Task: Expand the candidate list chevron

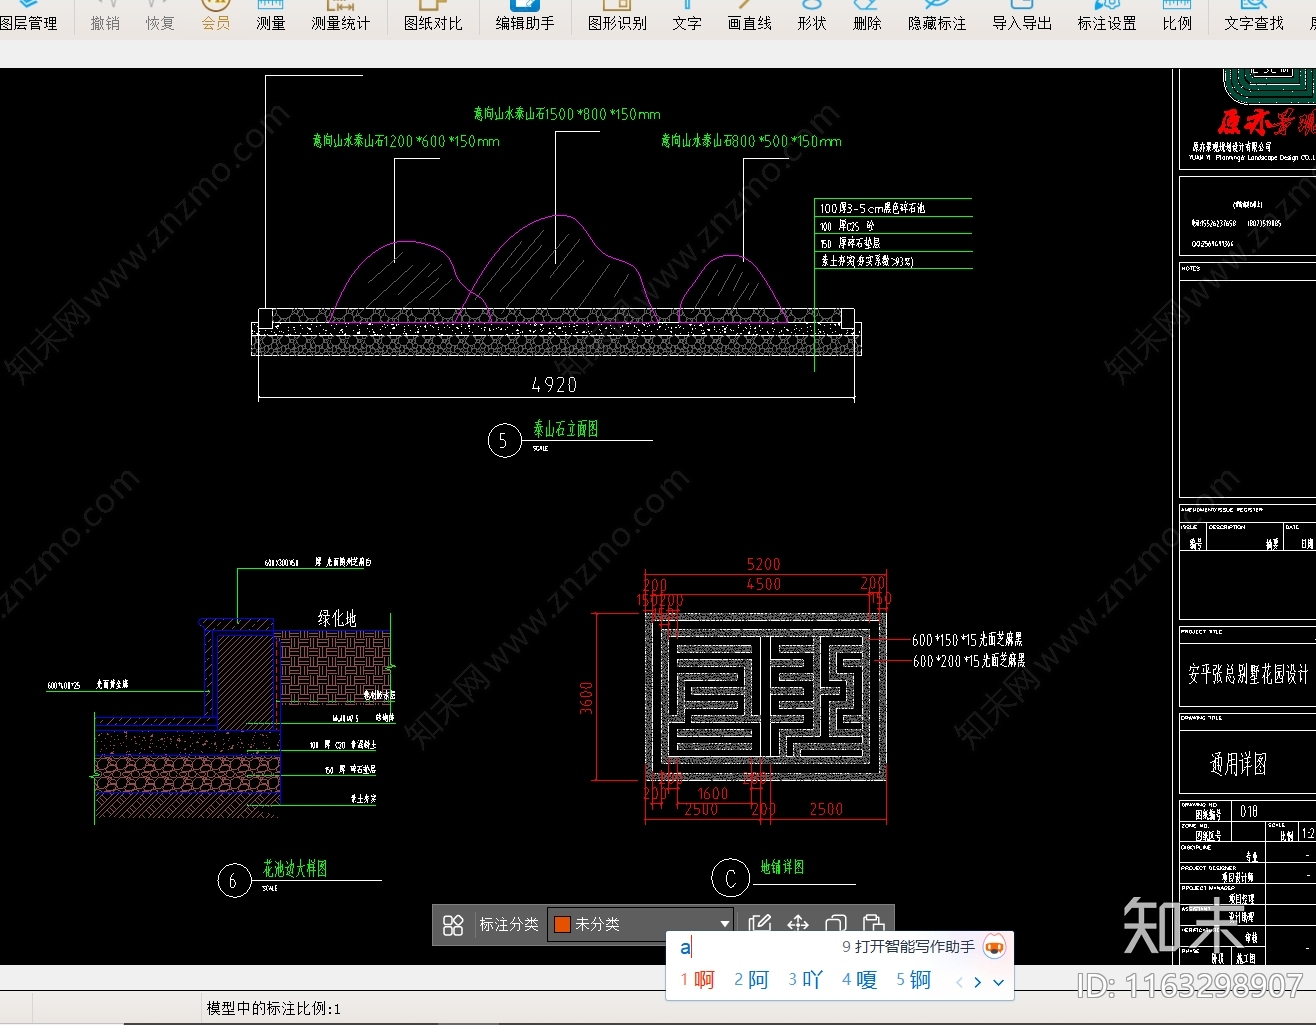Action: coord(998,982)
